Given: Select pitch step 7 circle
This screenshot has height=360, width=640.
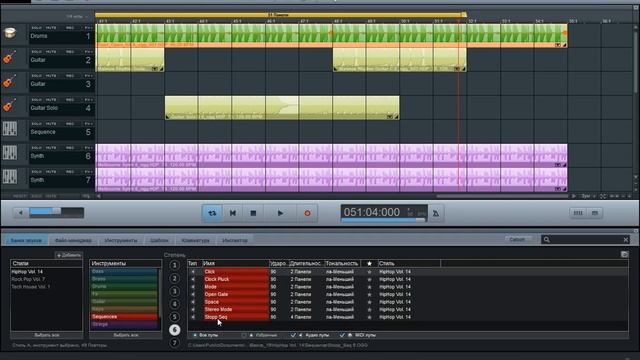Looking at the screenshot, I should coord(175,342).
